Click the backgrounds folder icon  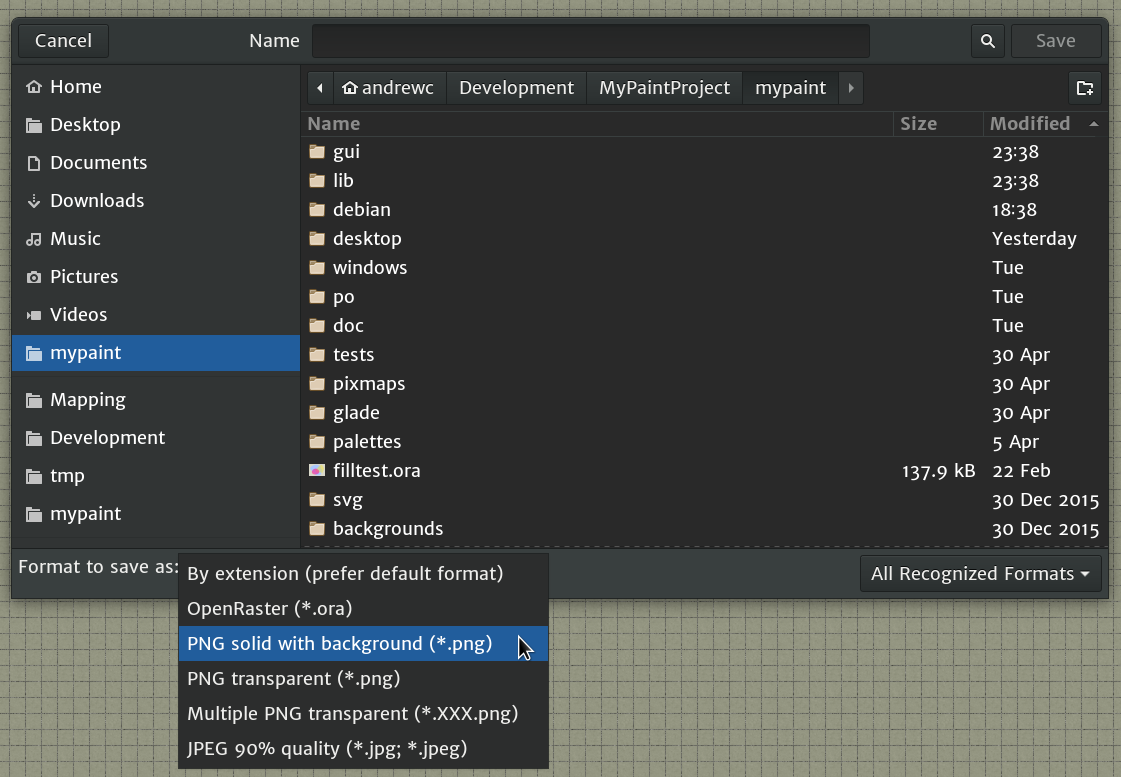coord(317,529)
